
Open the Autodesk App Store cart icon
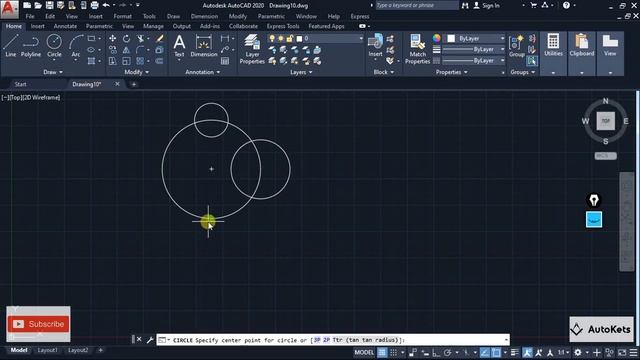pyautogui.click(x=533, y=5)
